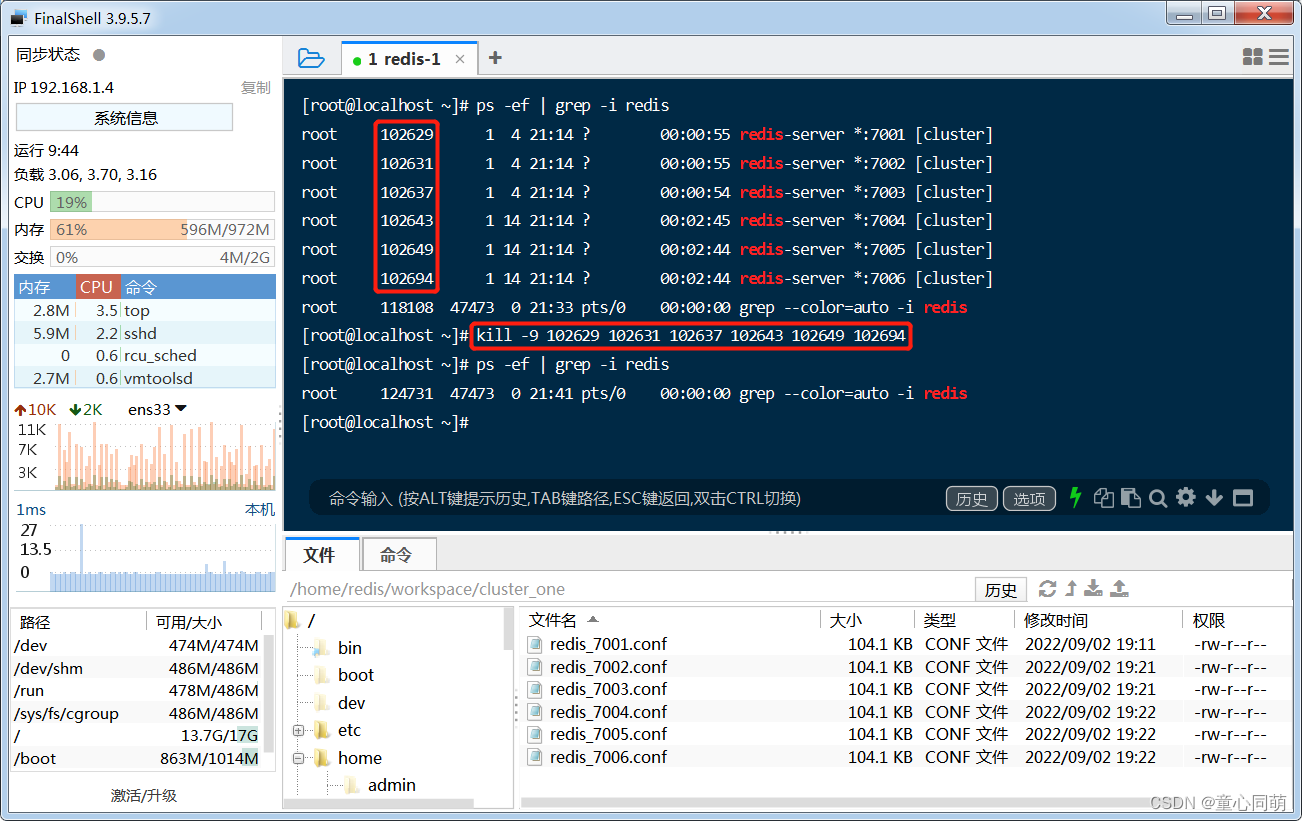Sort files by 类型 column header
Screen dimensions: 1302x821
tap(964, 620)
